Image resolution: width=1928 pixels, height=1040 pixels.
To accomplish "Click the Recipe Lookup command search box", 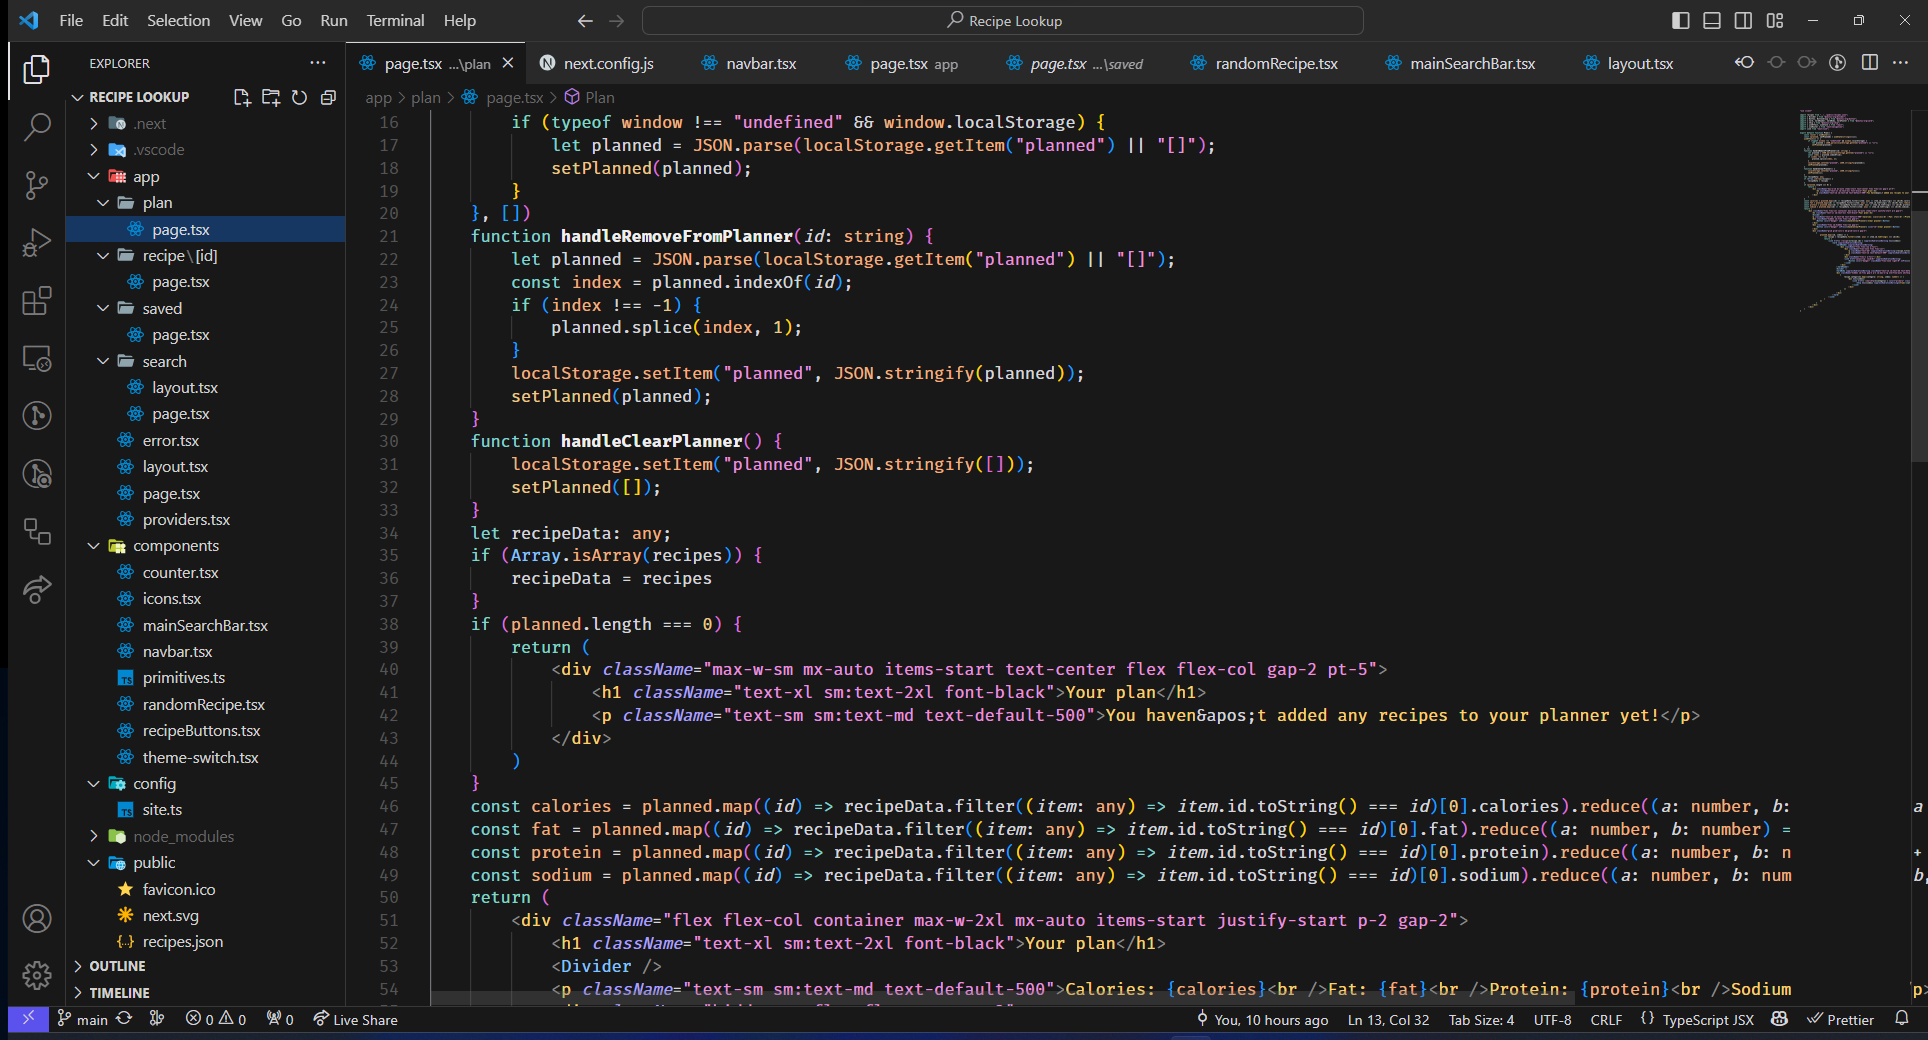I will coord(1003,21).
